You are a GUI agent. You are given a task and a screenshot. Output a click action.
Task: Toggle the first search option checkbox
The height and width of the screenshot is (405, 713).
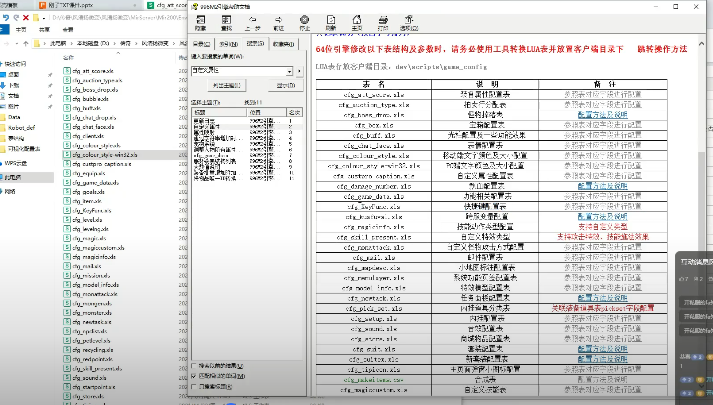point(194,367)
